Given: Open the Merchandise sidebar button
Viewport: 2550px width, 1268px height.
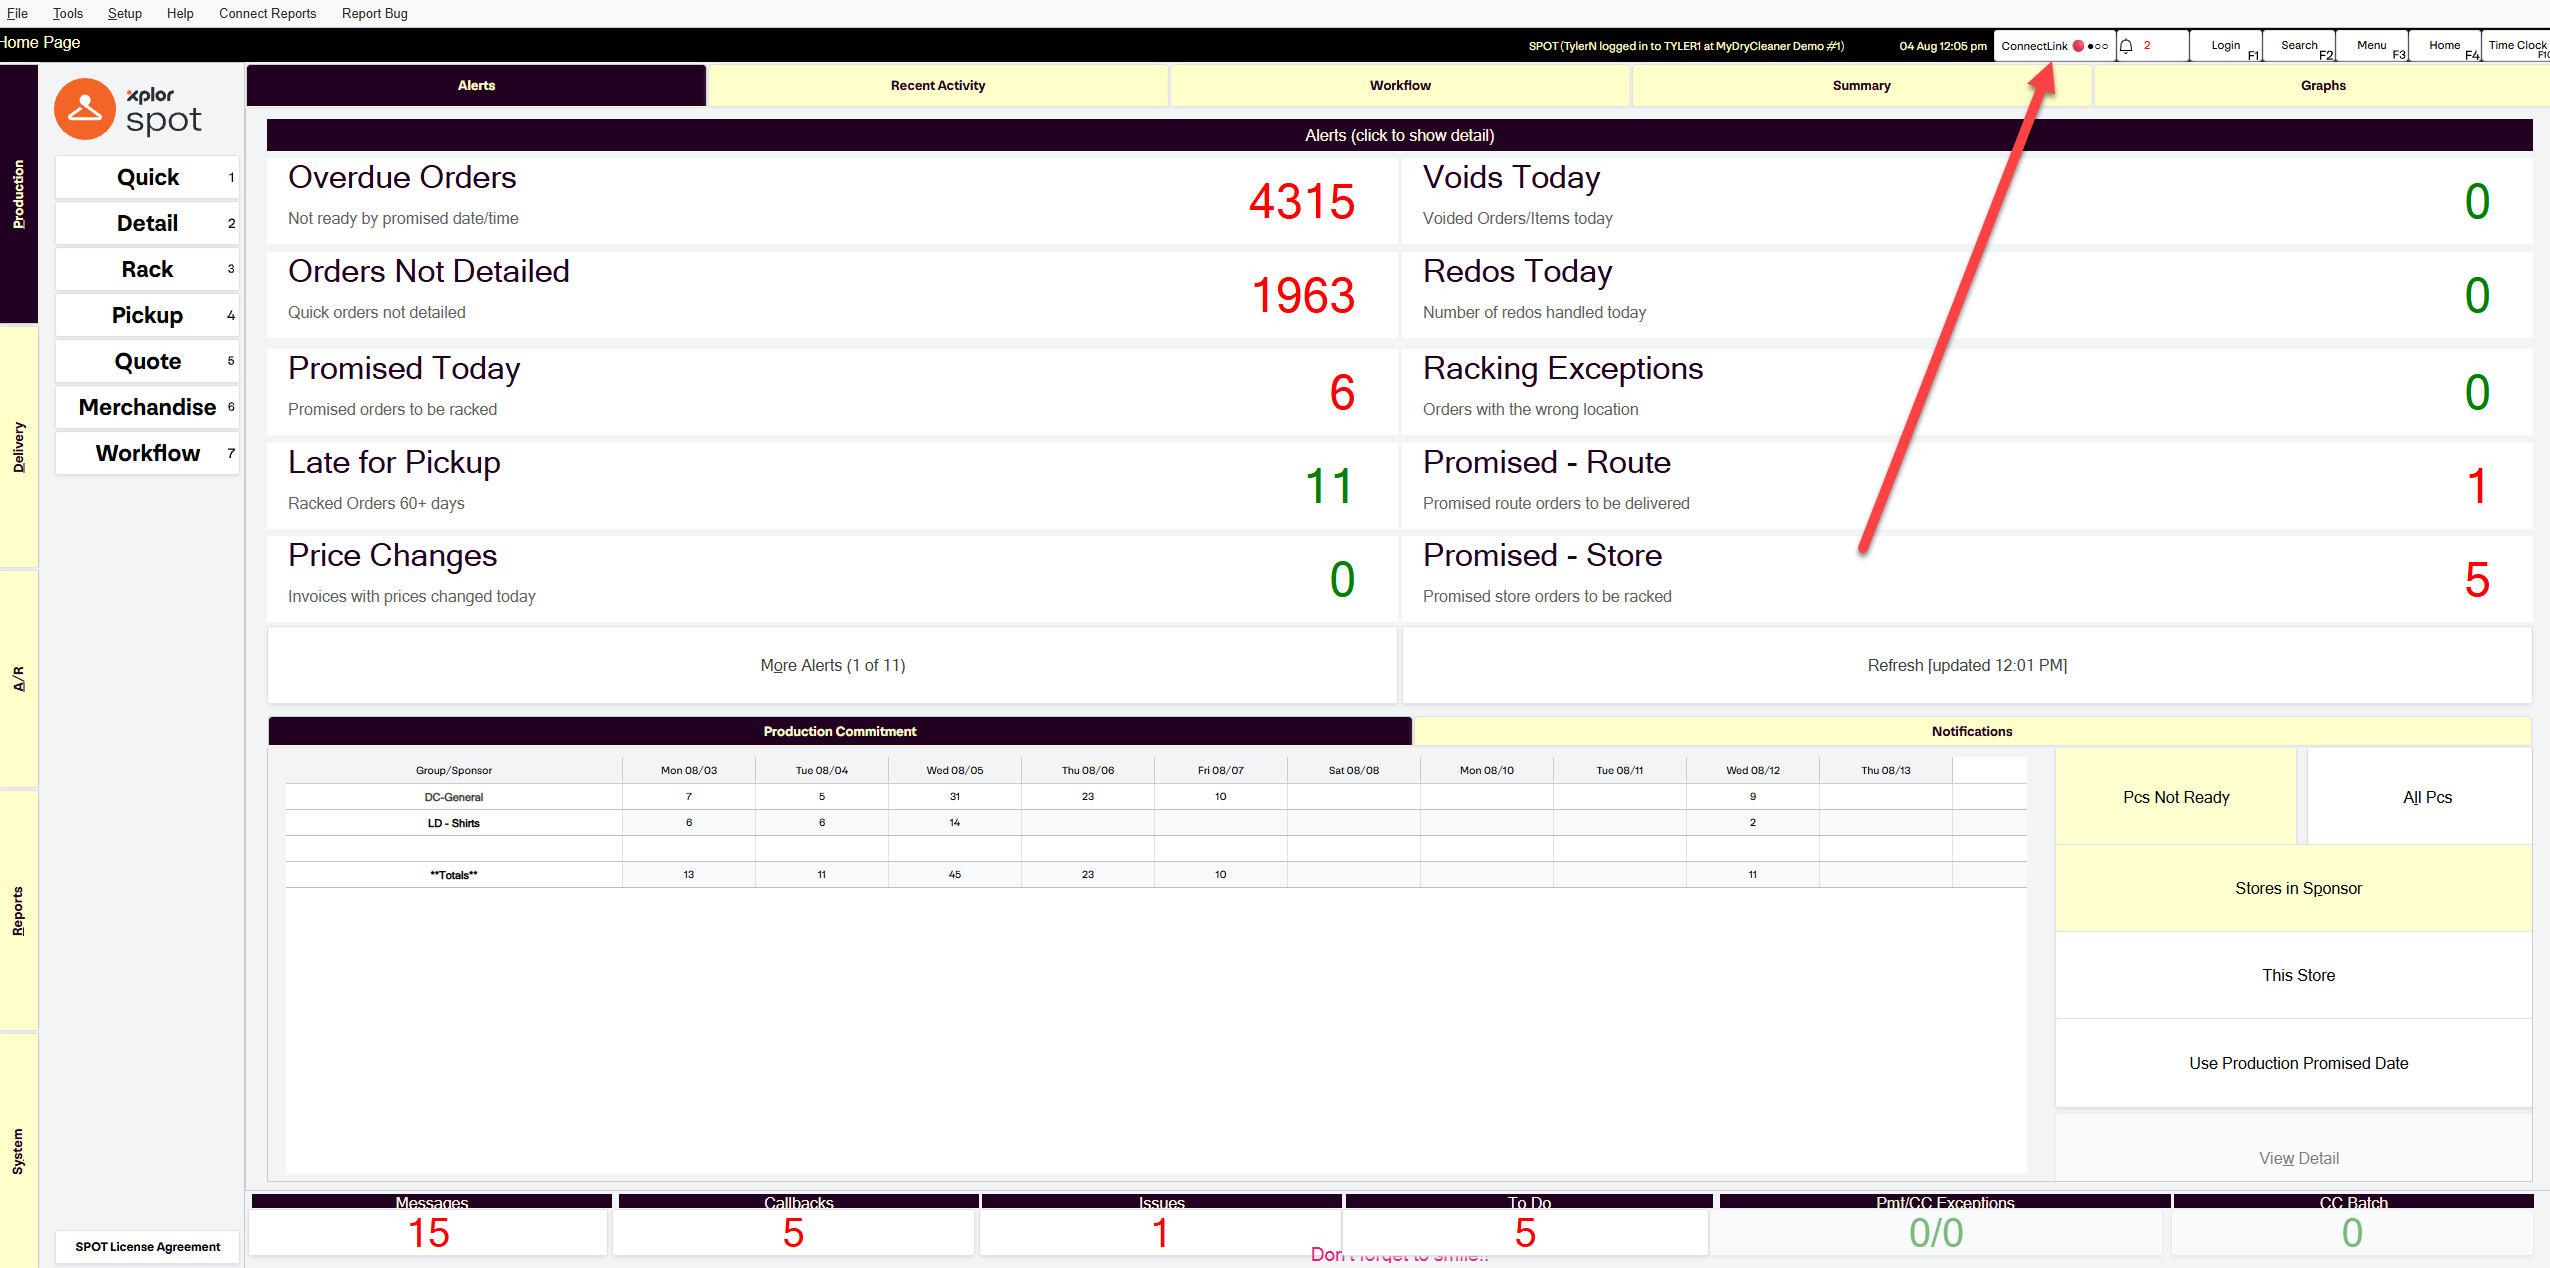Looking at the screenshot, I should [x=147, y=407].
